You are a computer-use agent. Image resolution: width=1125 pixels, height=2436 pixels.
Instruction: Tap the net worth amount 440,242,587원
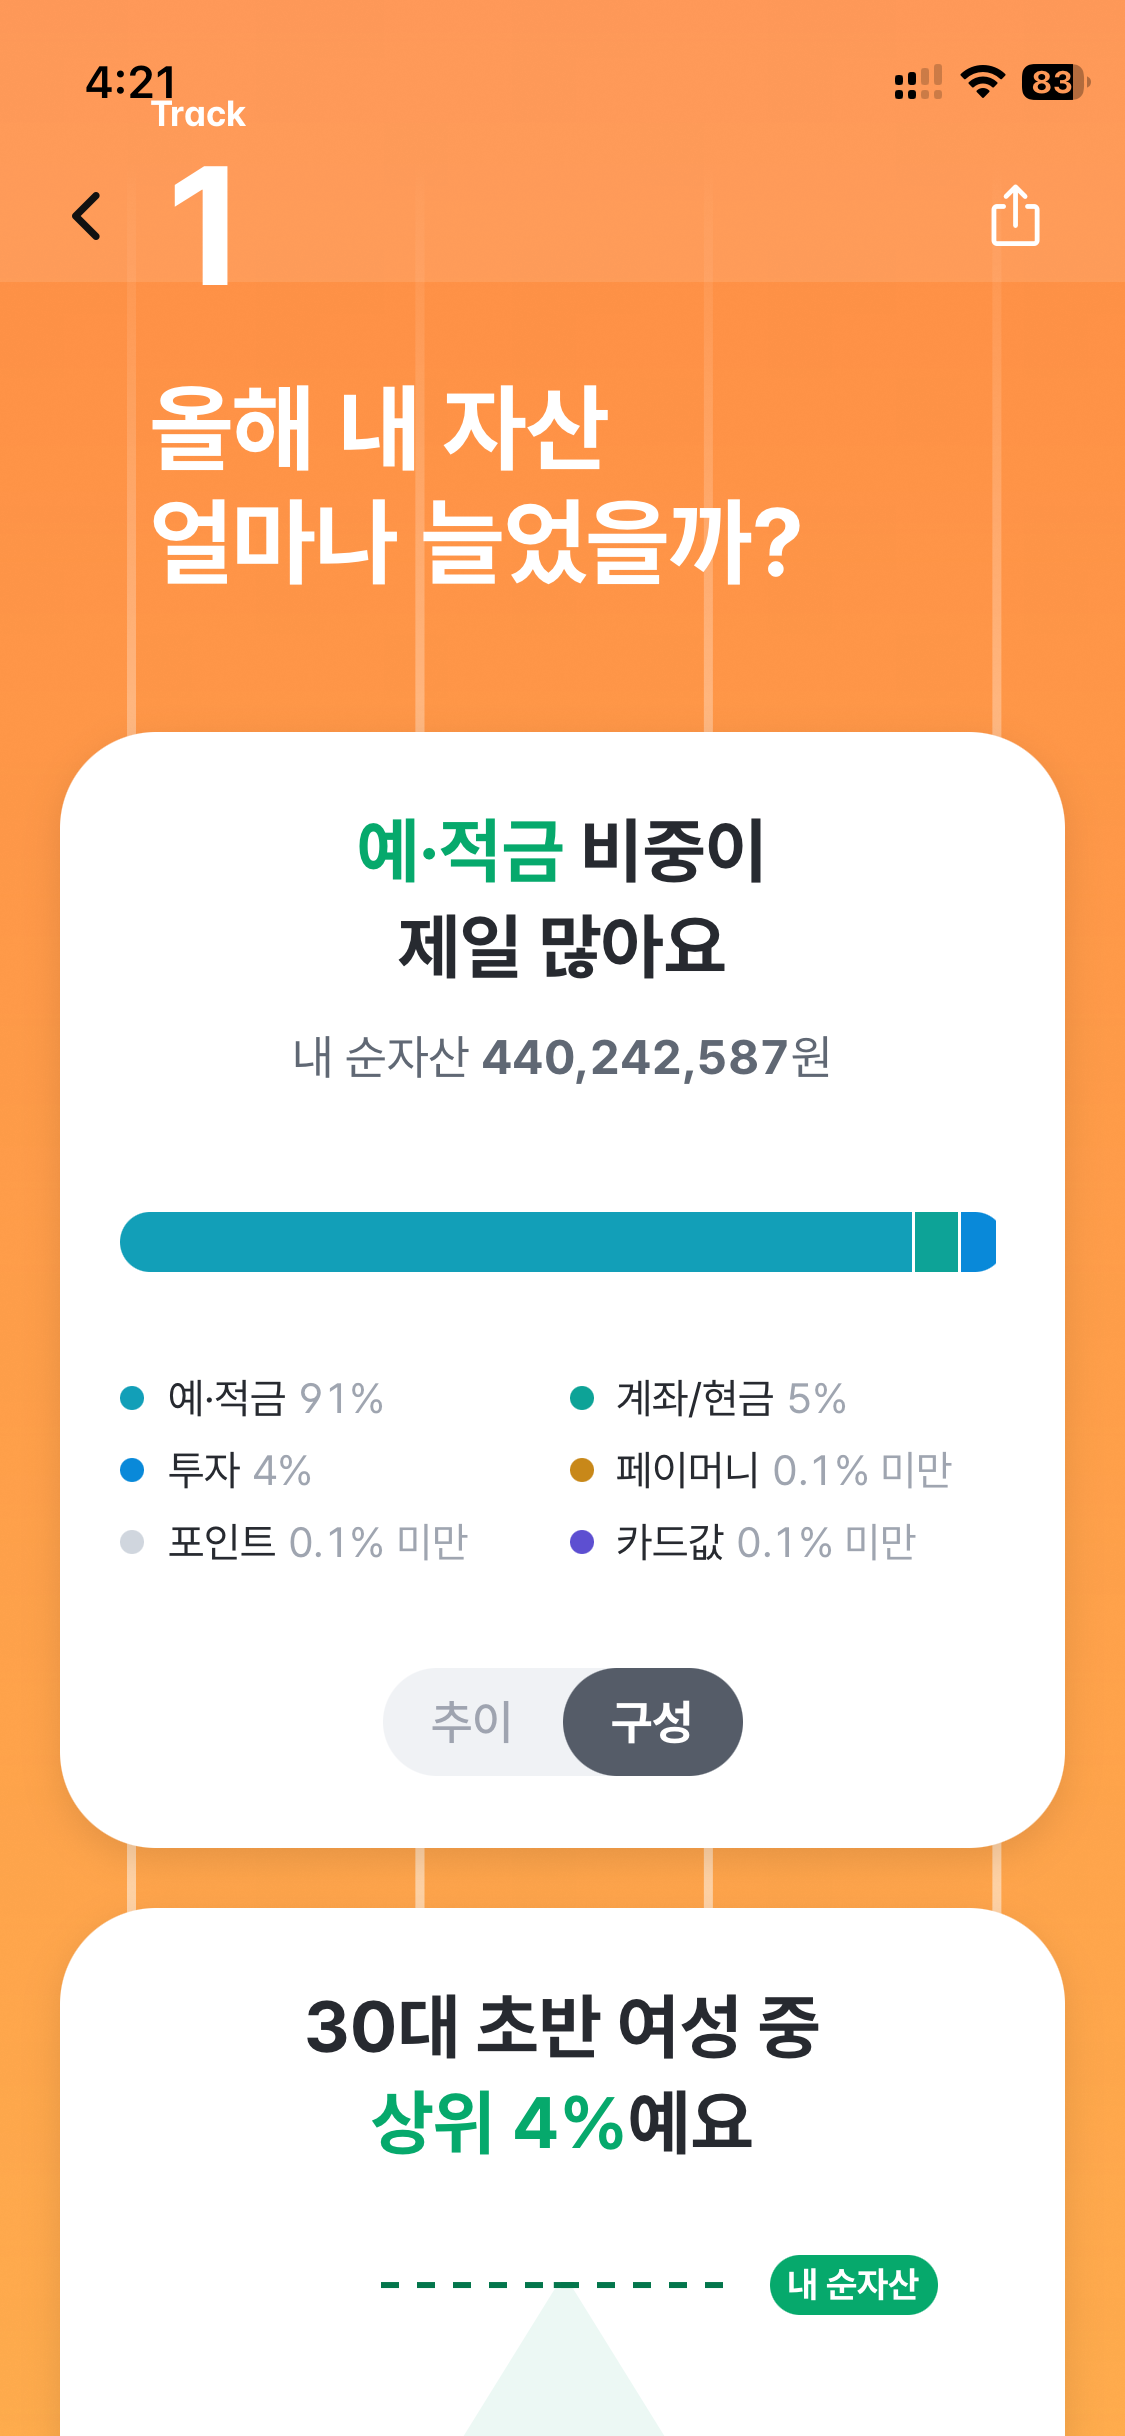click(656, 1057)
